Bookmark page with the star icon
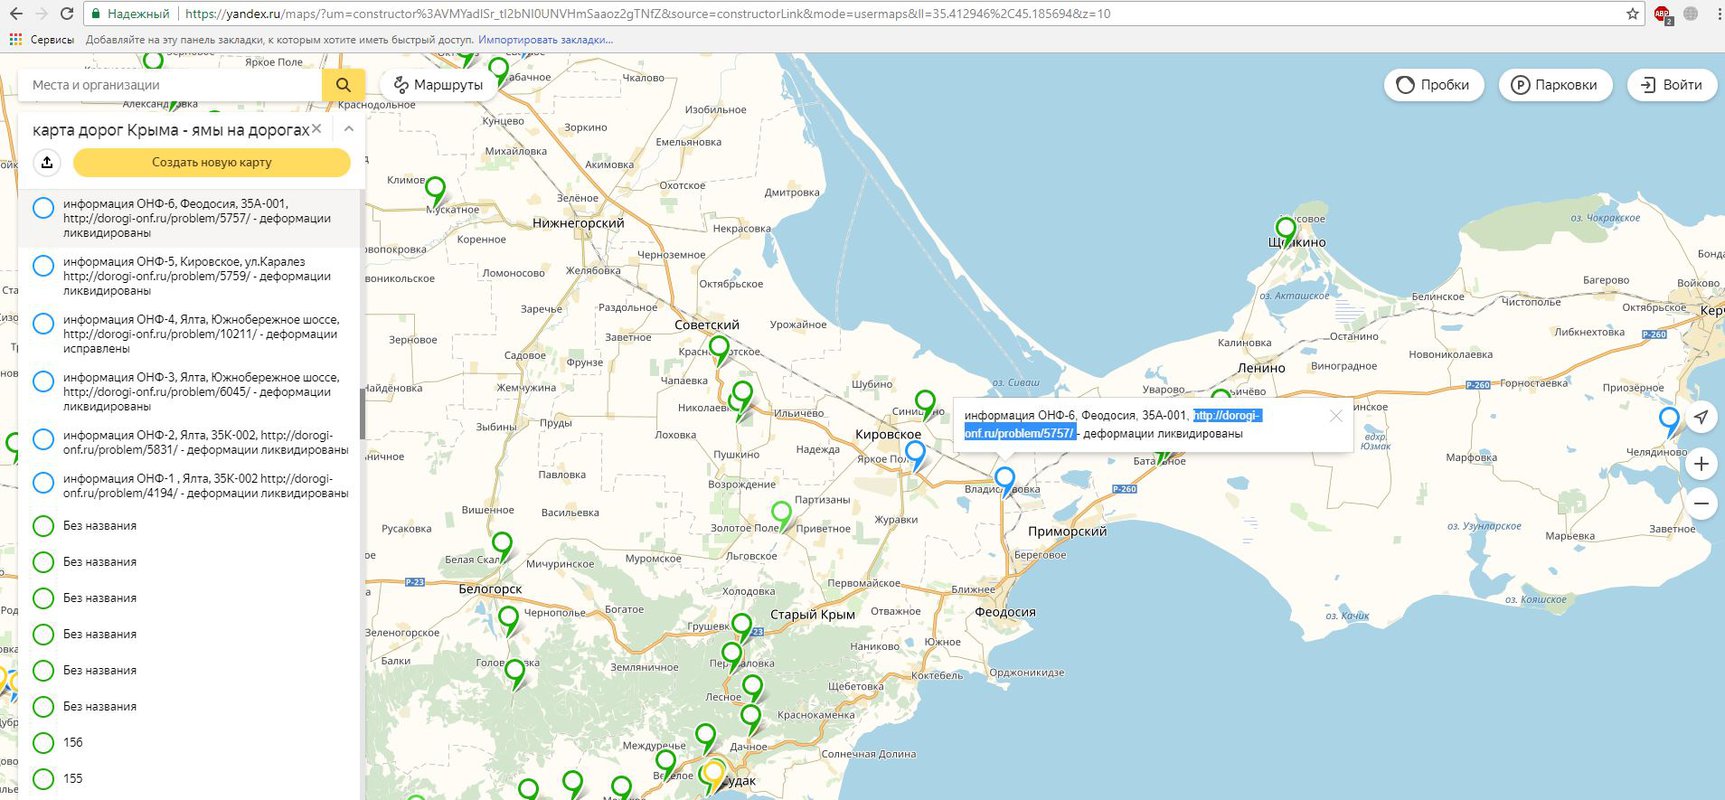 click(x=1632, y=14)
